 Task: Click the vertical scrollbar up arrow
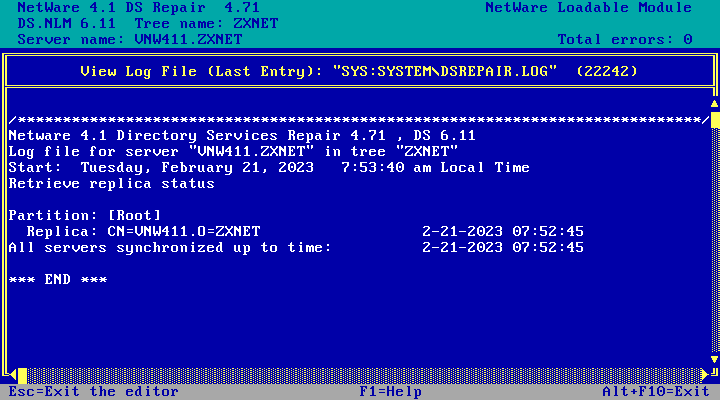point(714,104)
